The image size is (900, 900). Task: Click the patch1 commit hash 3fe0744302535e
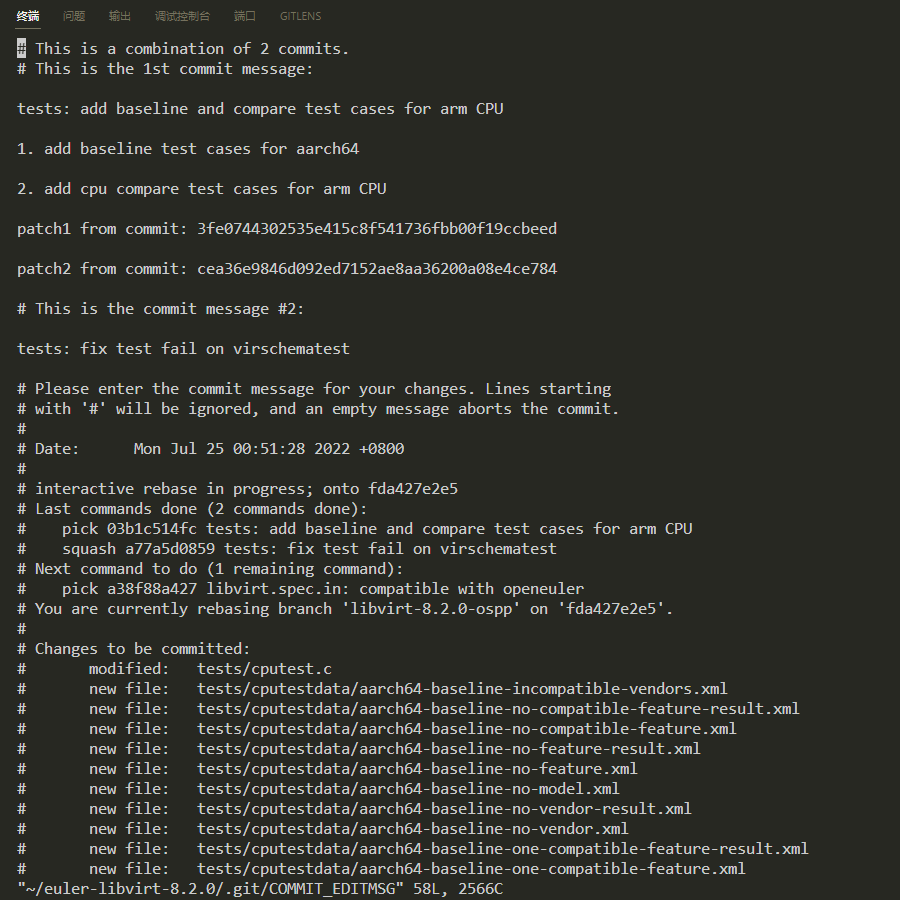tap(377, 229)
